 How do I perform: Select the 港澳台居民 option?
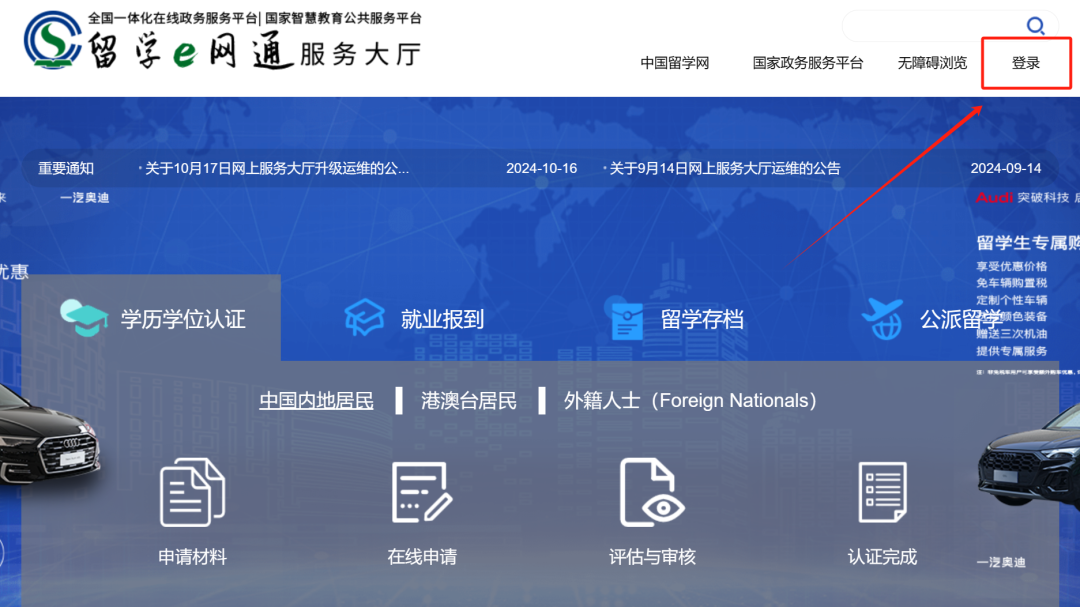[469, 401]
